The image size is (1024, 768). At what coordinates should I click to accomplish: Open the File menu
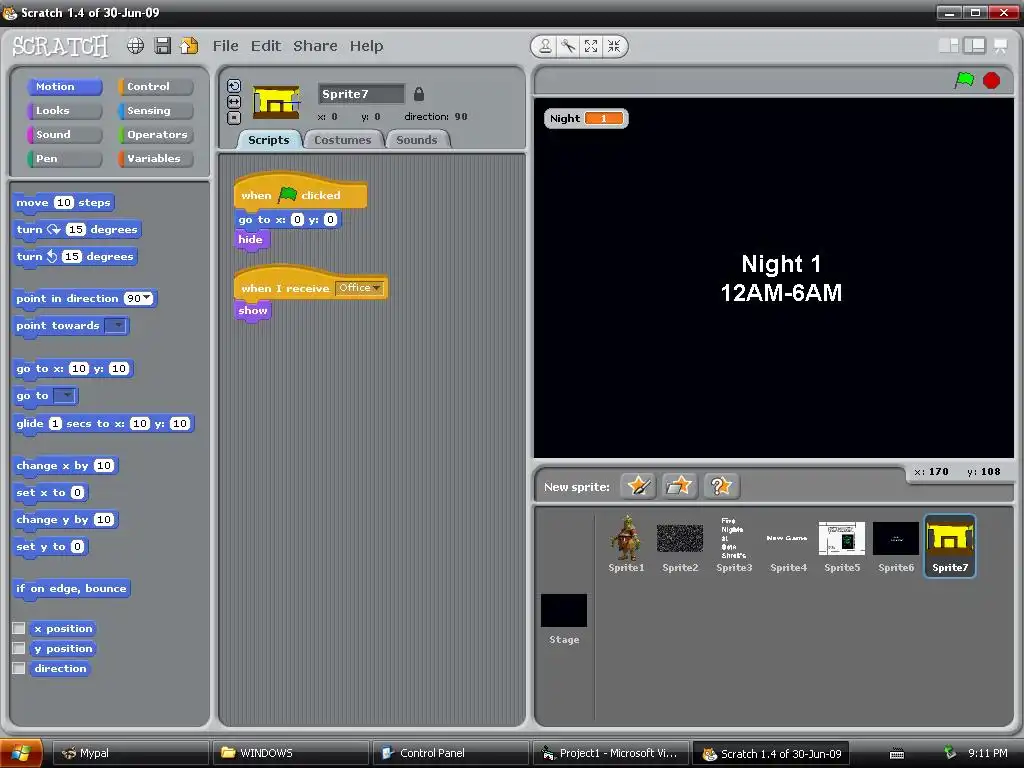coord(225,46)
